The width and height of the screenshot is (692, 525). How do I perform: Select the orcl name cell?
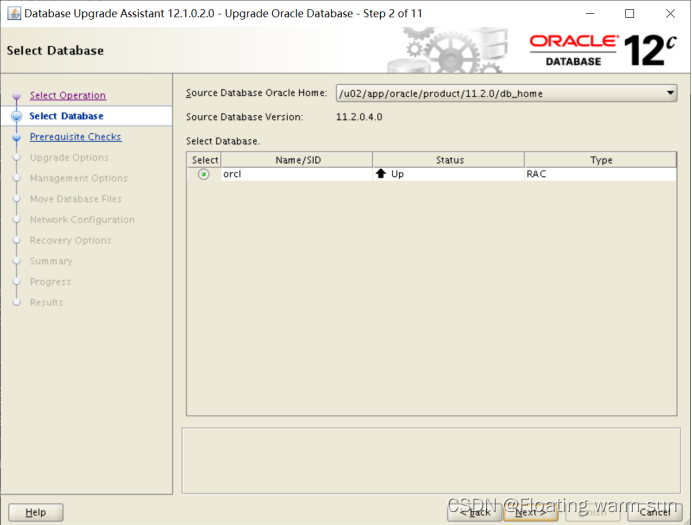point(297,174)
